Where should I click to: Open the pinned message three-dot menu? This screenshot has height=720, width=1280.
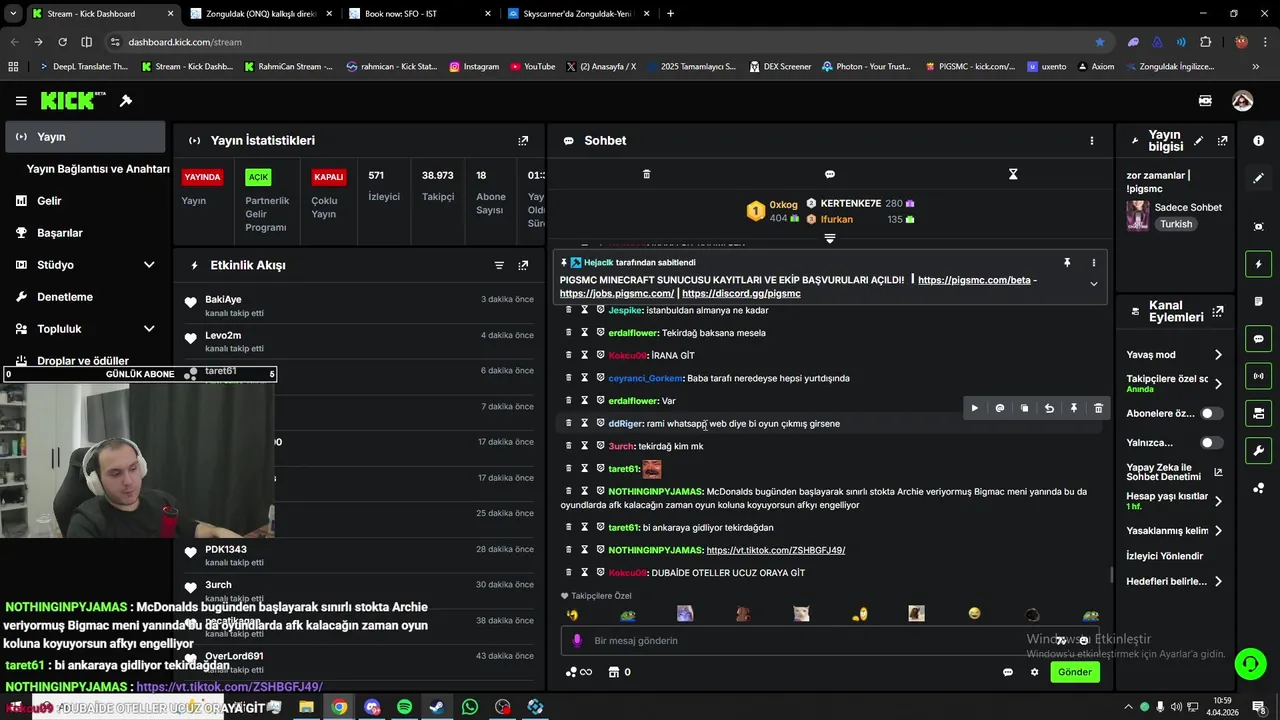point(1093,263)
